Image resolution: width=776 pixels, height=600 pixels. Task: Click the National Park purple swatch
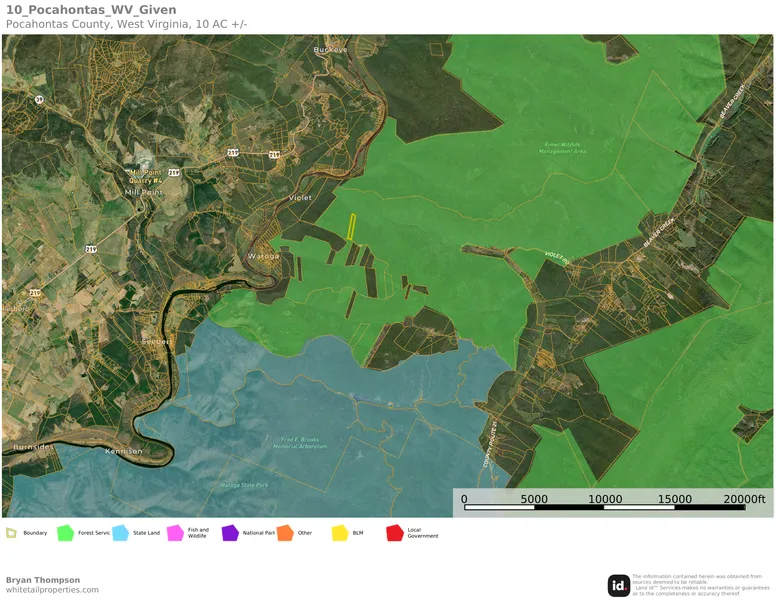coord(230,533)
